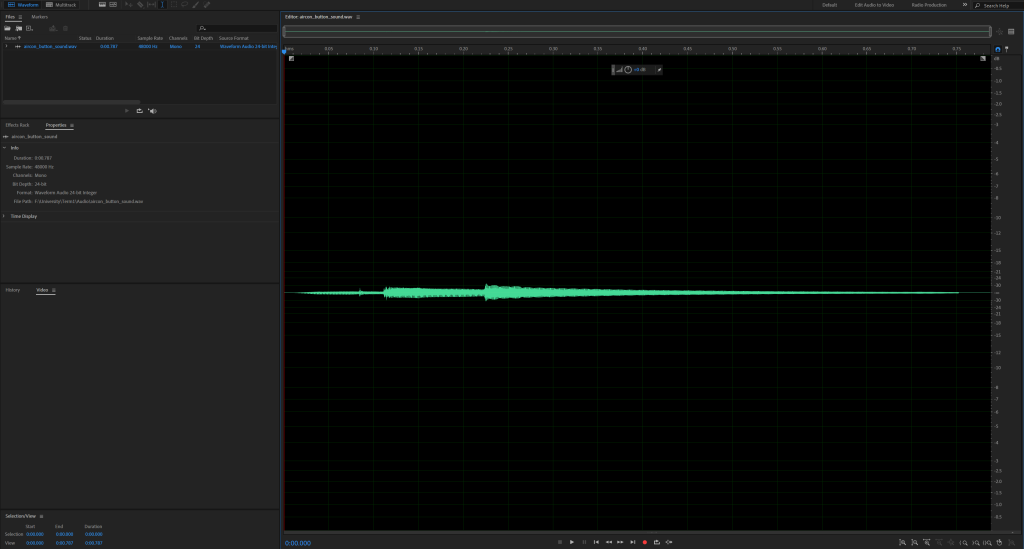Viewport: 1024px width, 549px height.
Task: Click the Open File folder icon in Files panel
Action: pyautogui.click(x=7, y=28)
